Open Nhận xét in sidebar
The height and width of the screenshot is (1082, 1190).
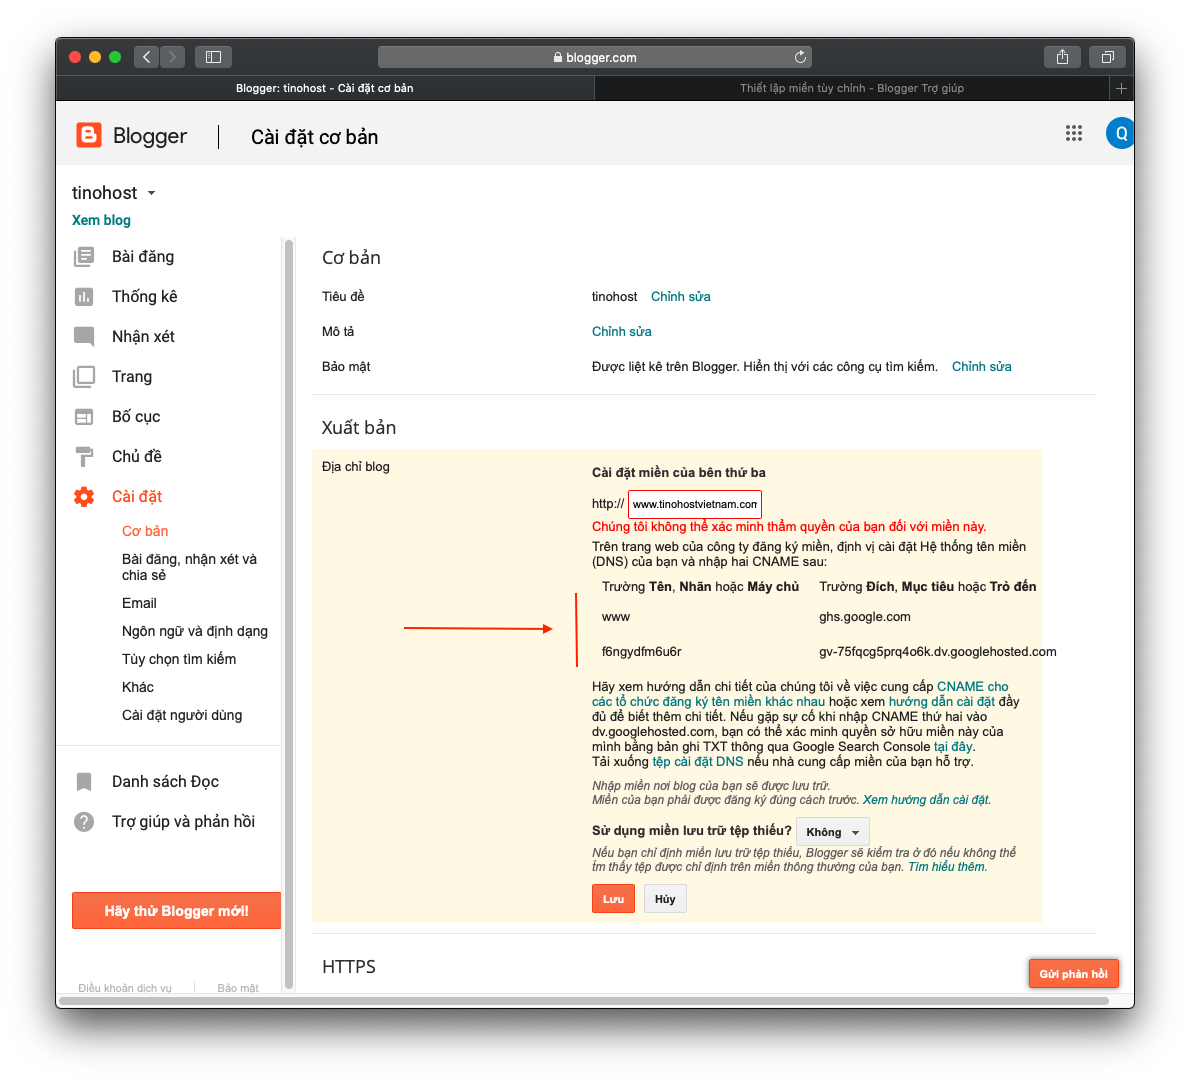[143, 337]
